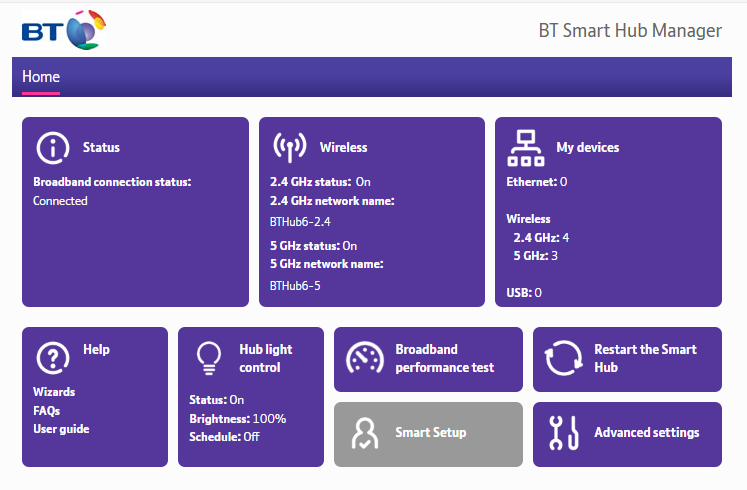Viewport: 747px width, 490px height.
Task: Click Restart the Smart Hub label
Action: click(x=646, y=358)
